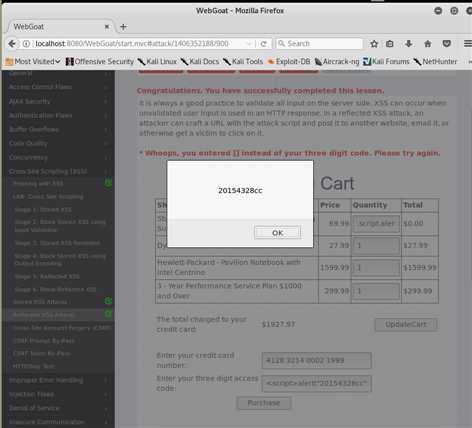Click the magnifier icon in the search box
Screen dimensions: 472x428
(282, 44)
